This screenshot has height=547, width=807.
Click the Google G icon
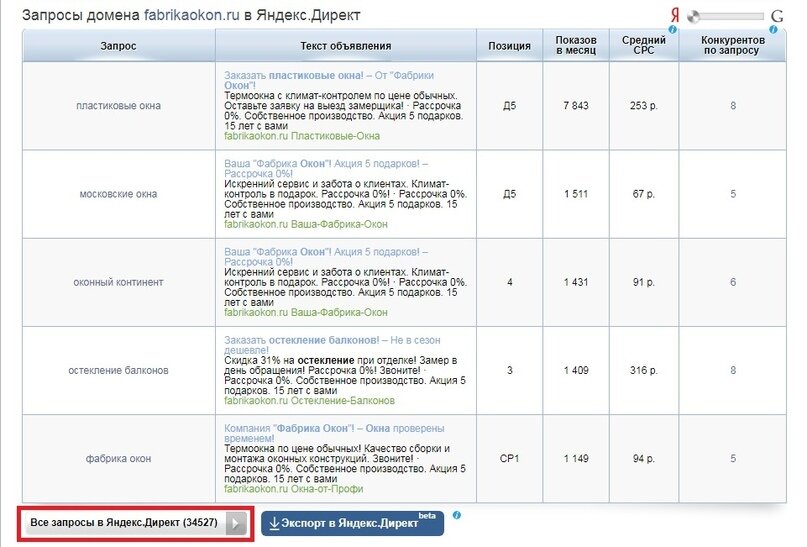click(777, 16)
